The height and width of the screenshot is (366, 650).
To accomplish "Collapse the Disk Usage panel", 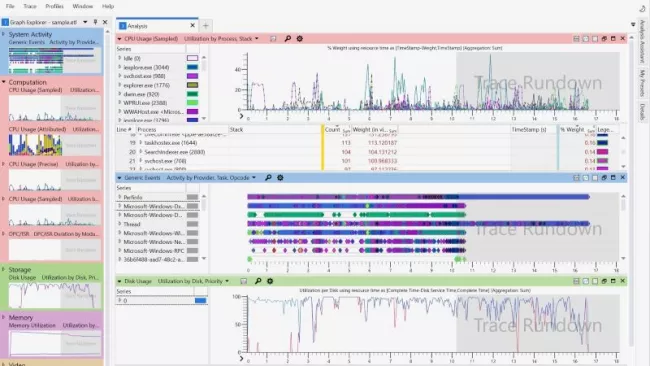I will [x=119, y=281].
